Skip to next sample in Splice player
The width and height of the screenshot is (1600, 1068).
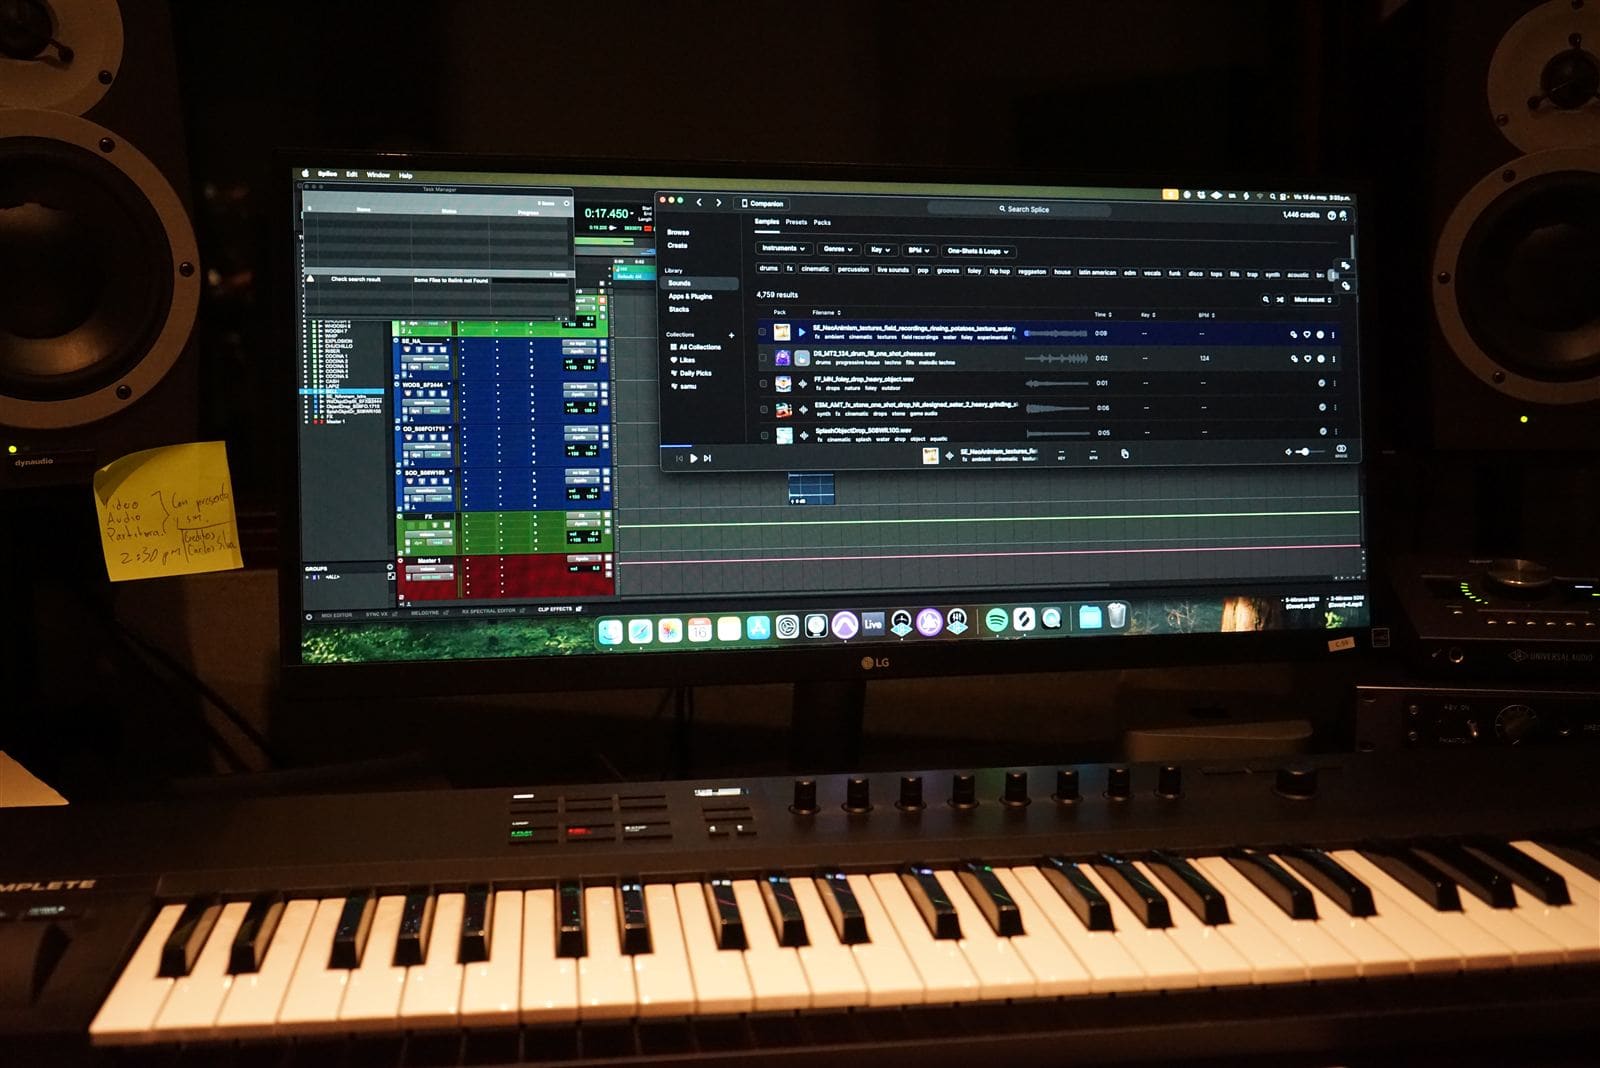[x=707, y=458]
